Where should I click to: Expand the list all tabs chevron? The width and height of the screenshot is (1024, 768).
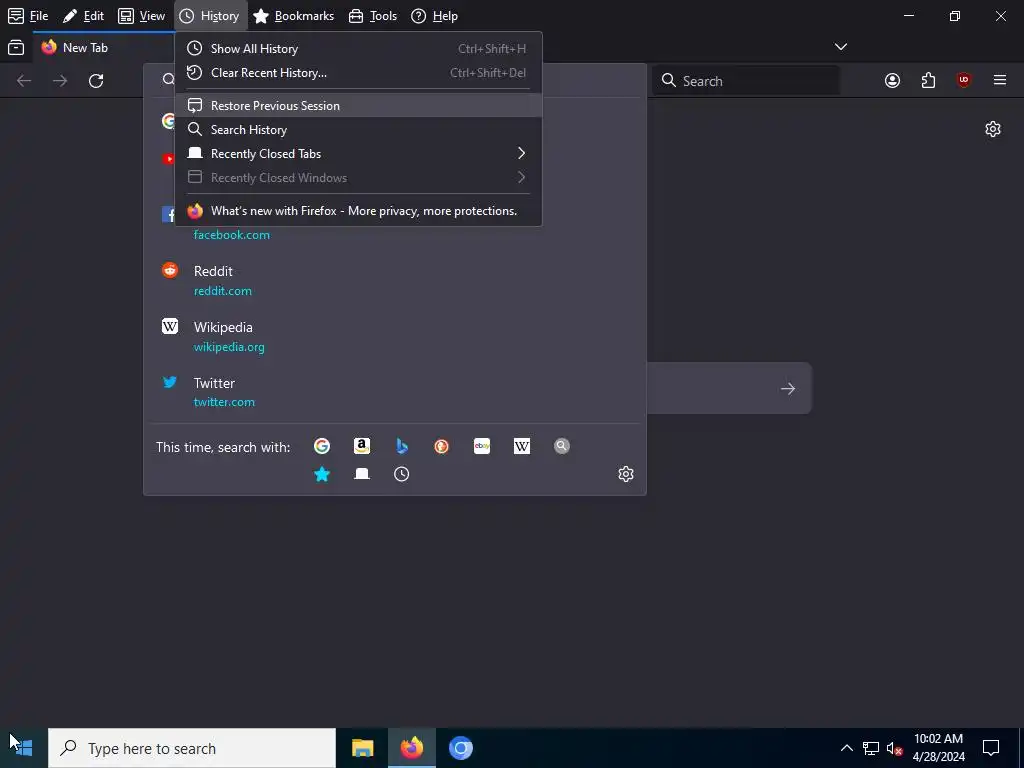pos(840,47)
